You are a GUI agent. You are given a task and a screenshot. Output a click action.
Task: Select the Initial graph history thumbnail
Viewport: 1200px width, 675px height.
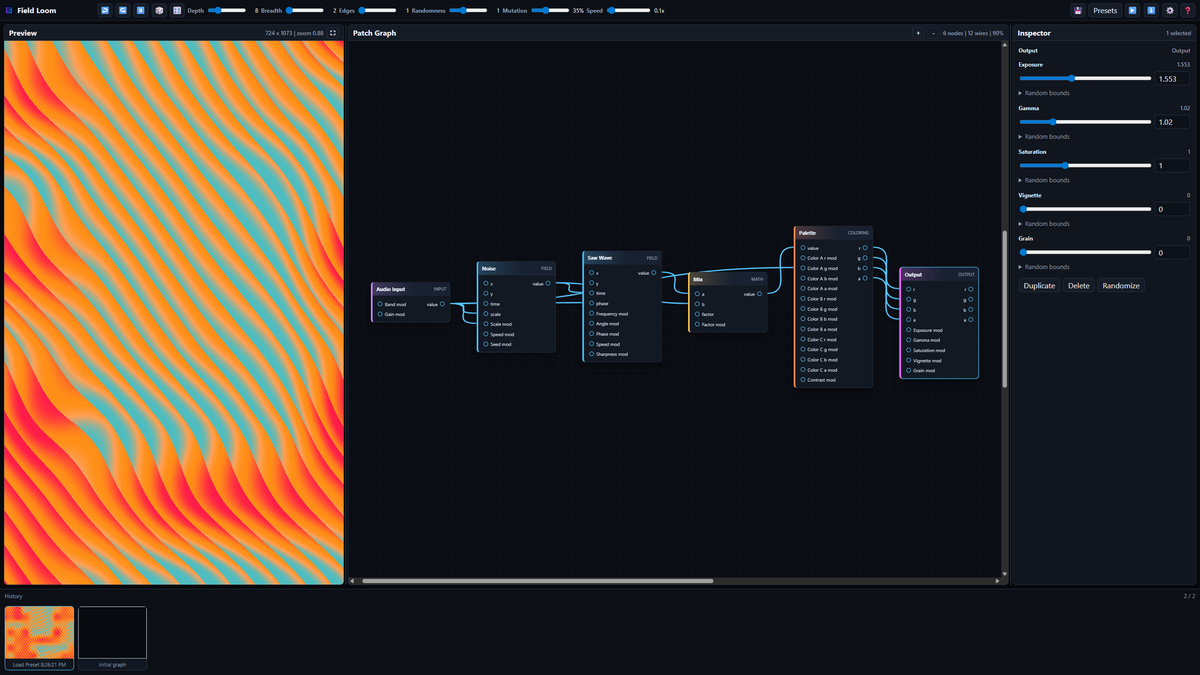(x=112, y=638)
